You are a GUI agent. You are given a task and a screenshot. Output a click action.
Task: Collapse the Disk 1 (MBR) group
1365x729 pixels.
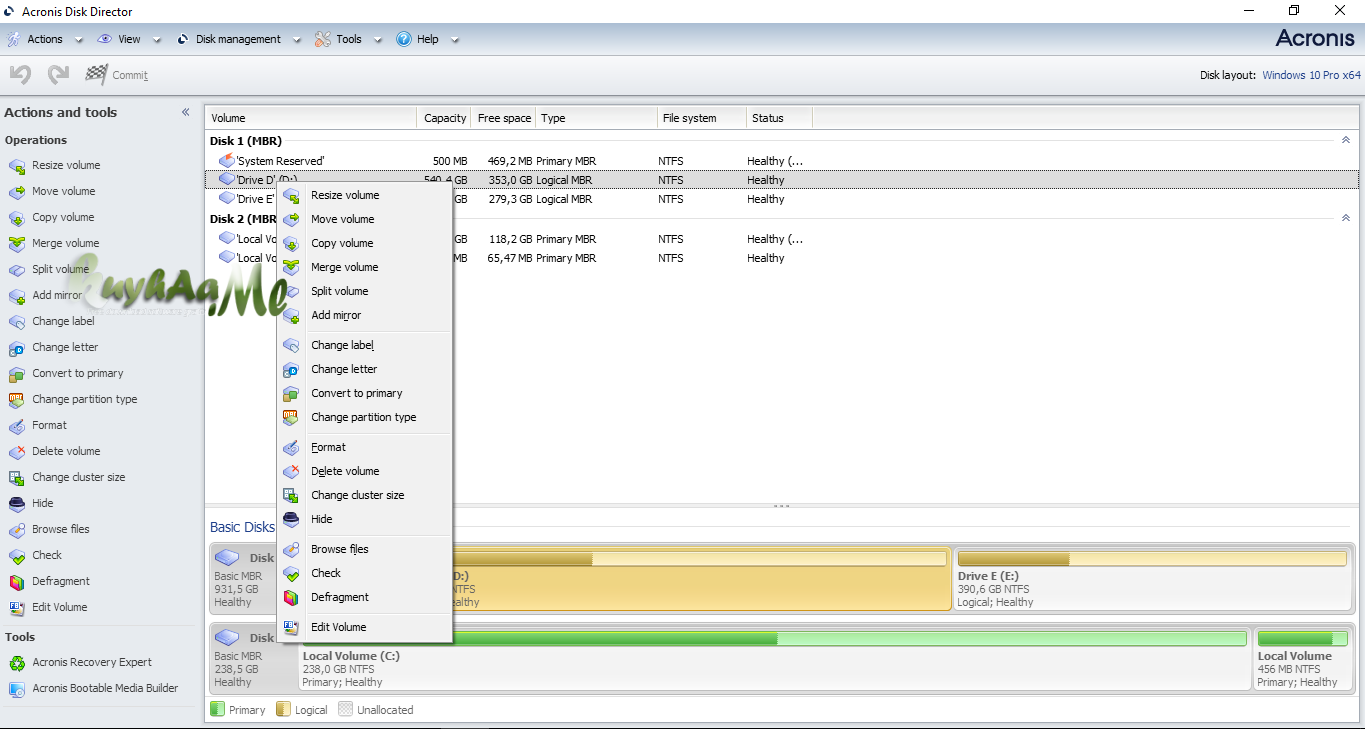click(1345, 140)
